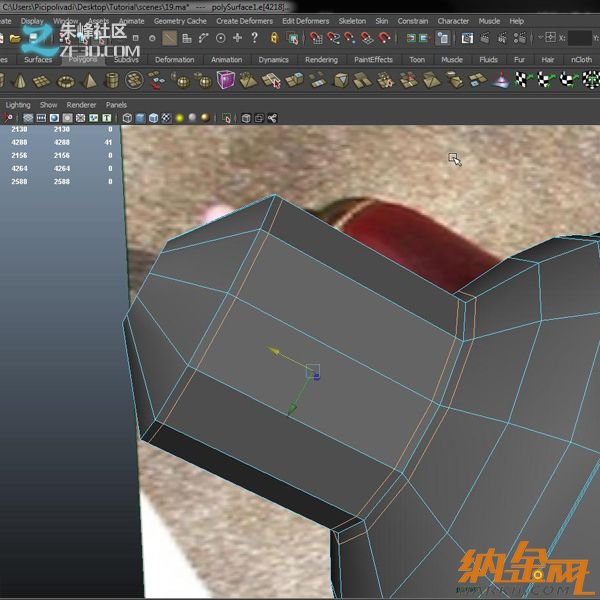This screenshot has height=600, width=600.
Task: Switch to the nCloth shelf tab
Action: tap(581, 60)
